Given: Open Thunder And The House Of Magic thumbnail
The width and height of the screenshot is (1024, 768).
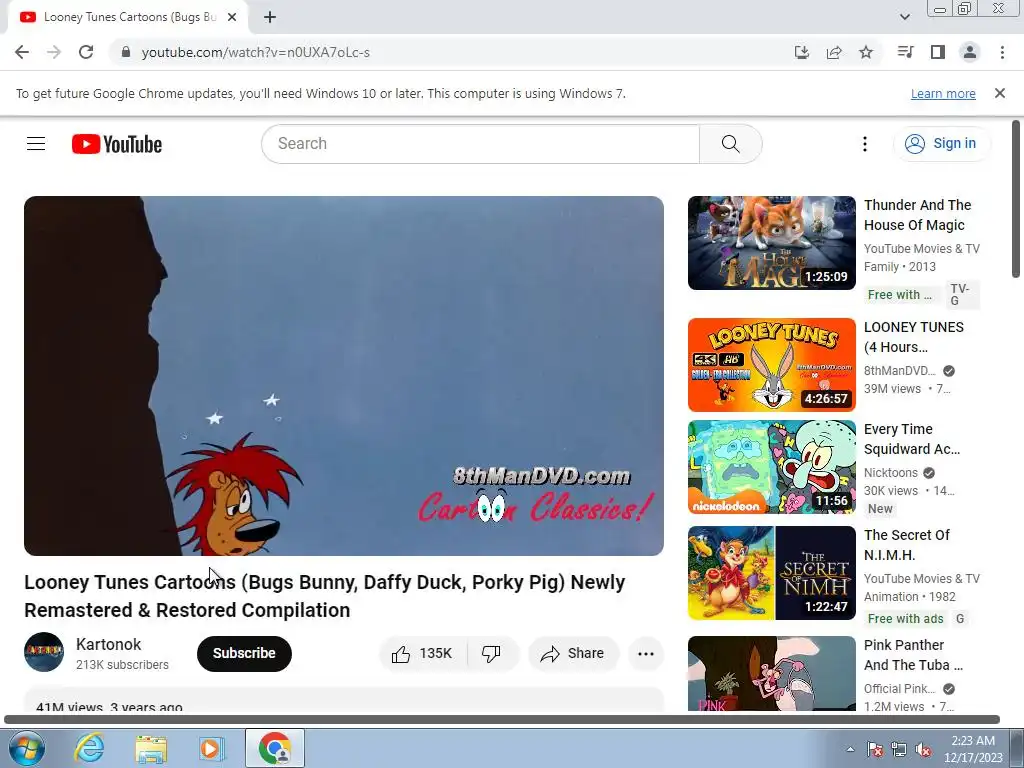Looking at the screenshot, I should click(771, 243).
